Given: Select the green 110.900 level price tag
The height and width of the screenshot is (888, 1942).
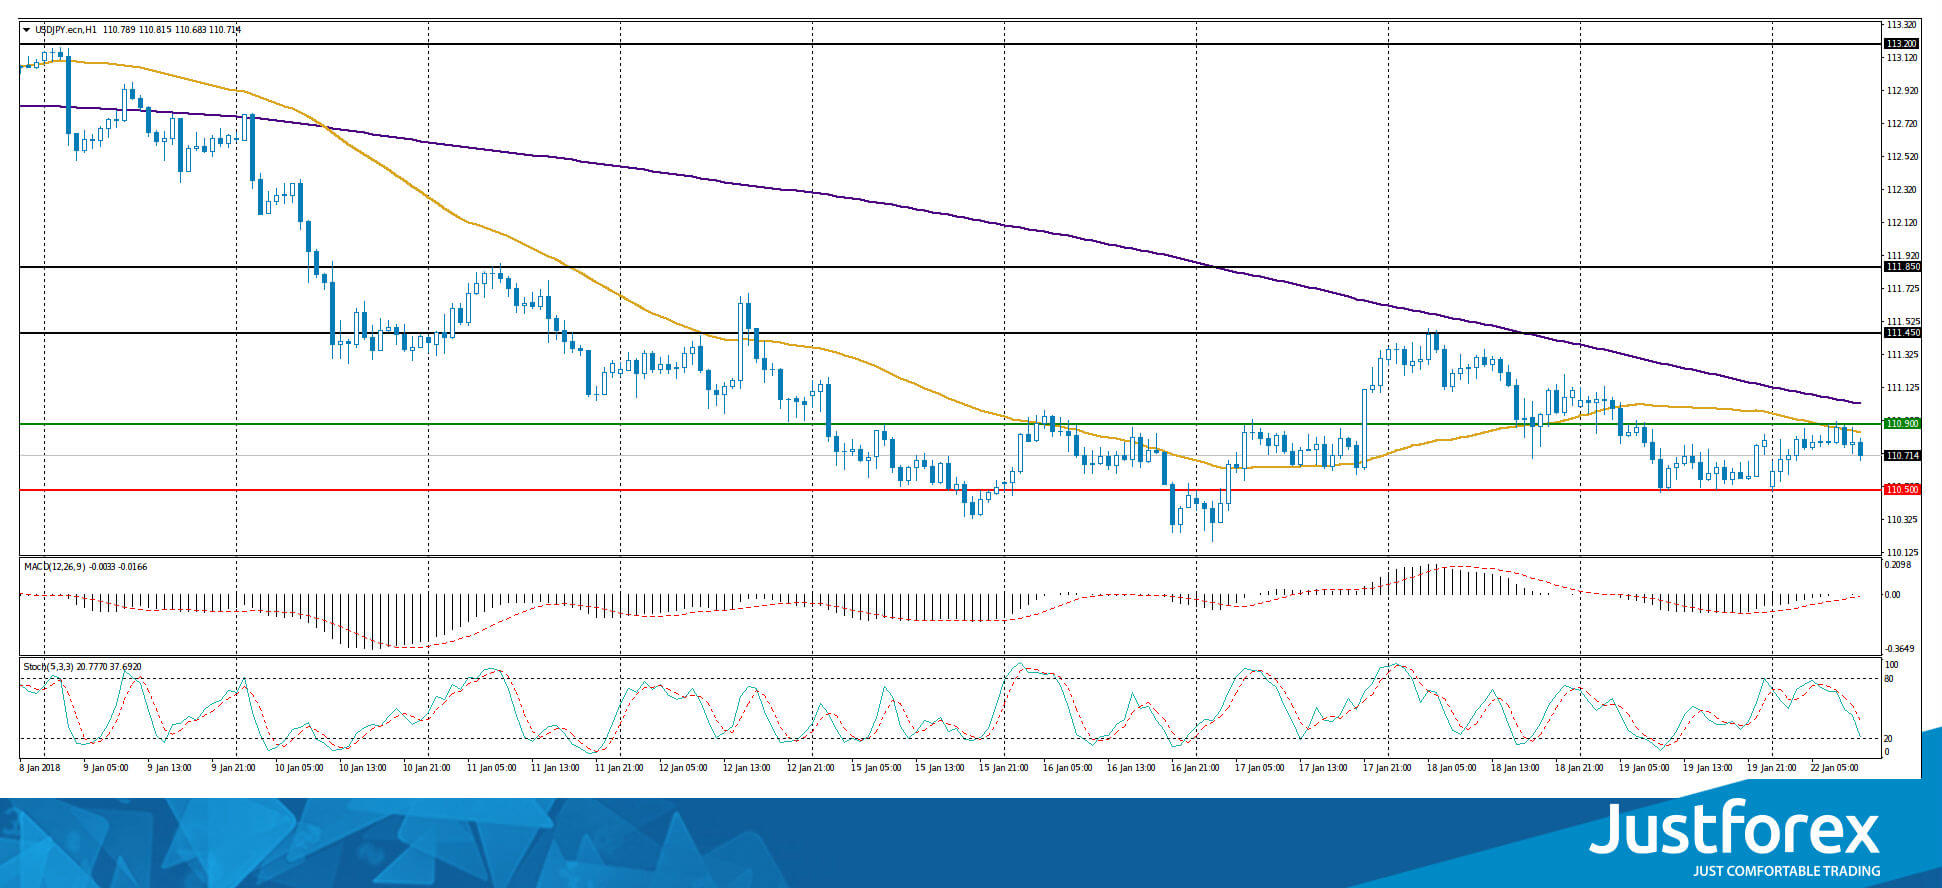Looking at the screenshot, I should tap(1901, 424).
